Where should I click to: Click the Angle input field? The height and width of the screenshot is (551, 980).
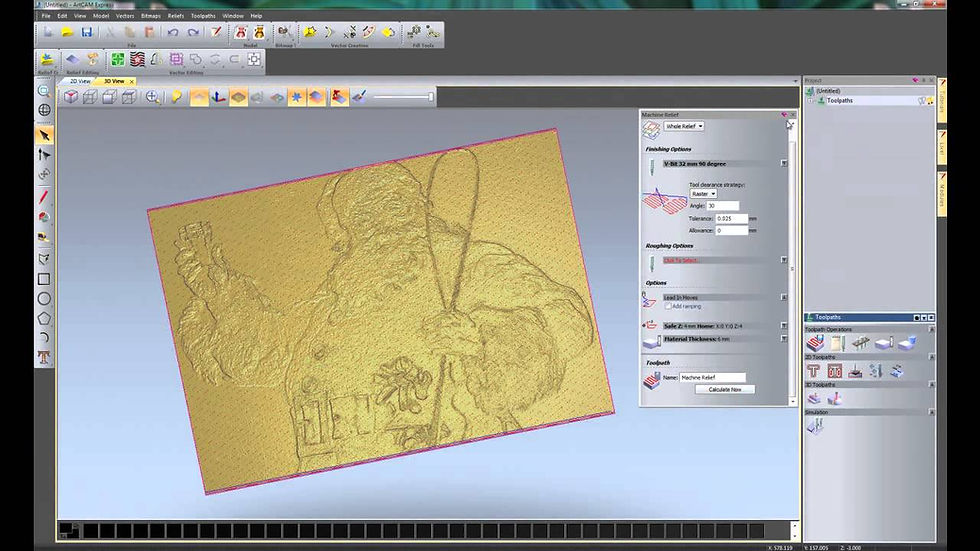(x=722, y=206)
